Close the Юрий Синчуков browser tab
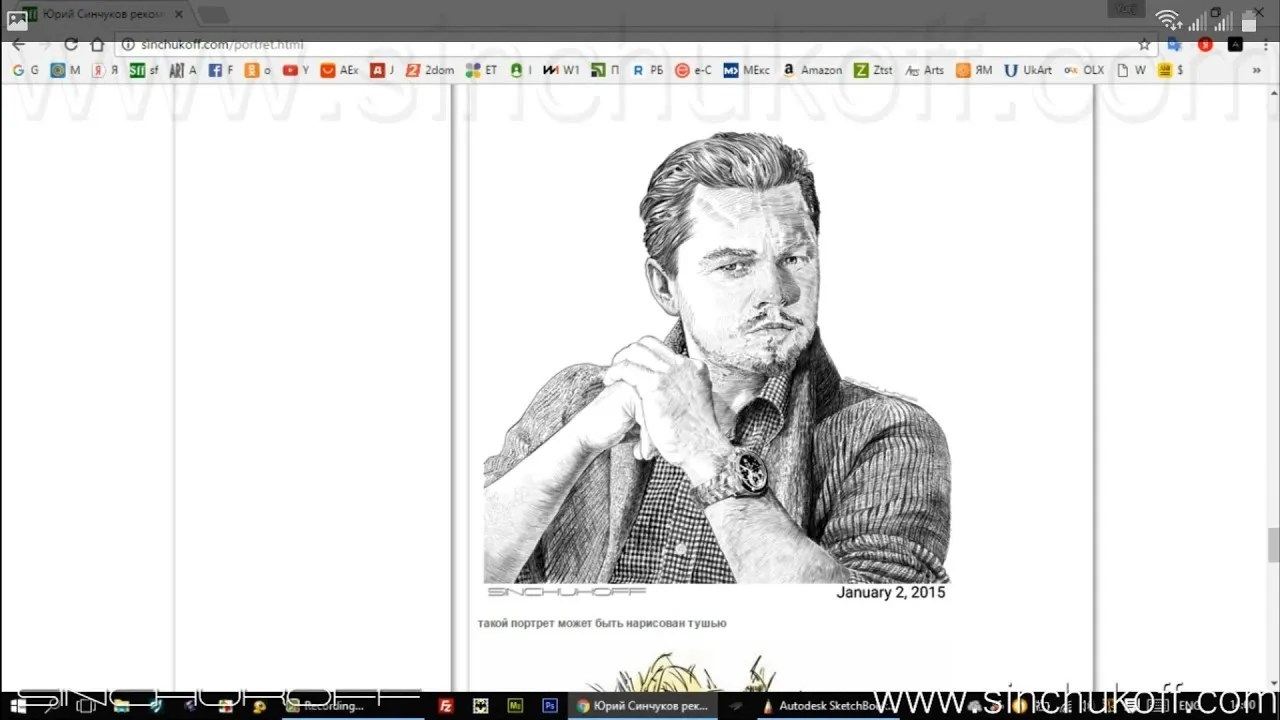Image resolution: width=1280 pixels, height=720 pixels. [x=179, y=14]
